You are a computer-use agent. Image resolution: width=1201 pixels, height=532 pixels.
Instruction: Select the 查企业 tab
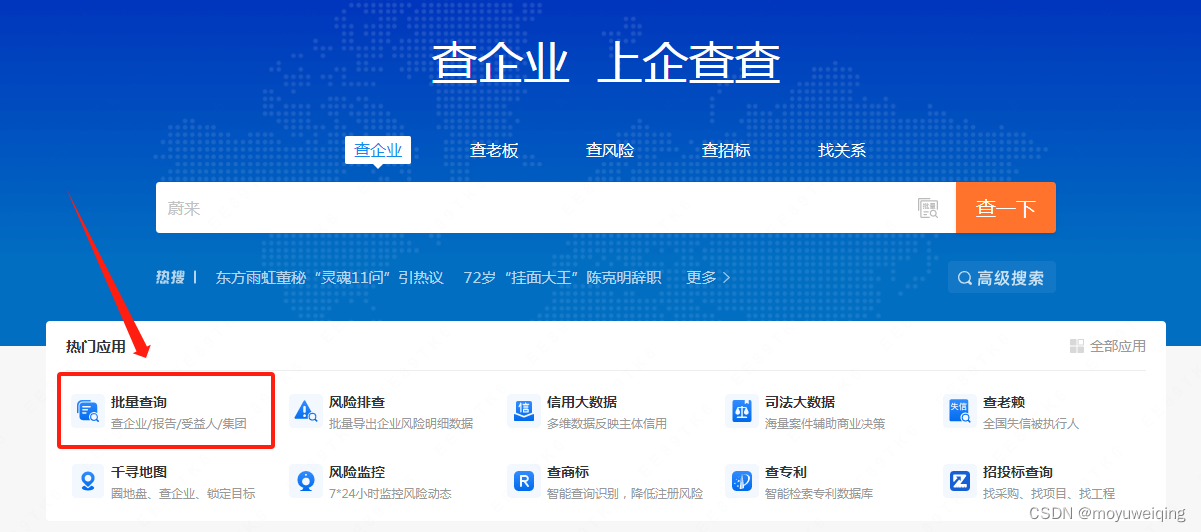[x=378, y=150]
